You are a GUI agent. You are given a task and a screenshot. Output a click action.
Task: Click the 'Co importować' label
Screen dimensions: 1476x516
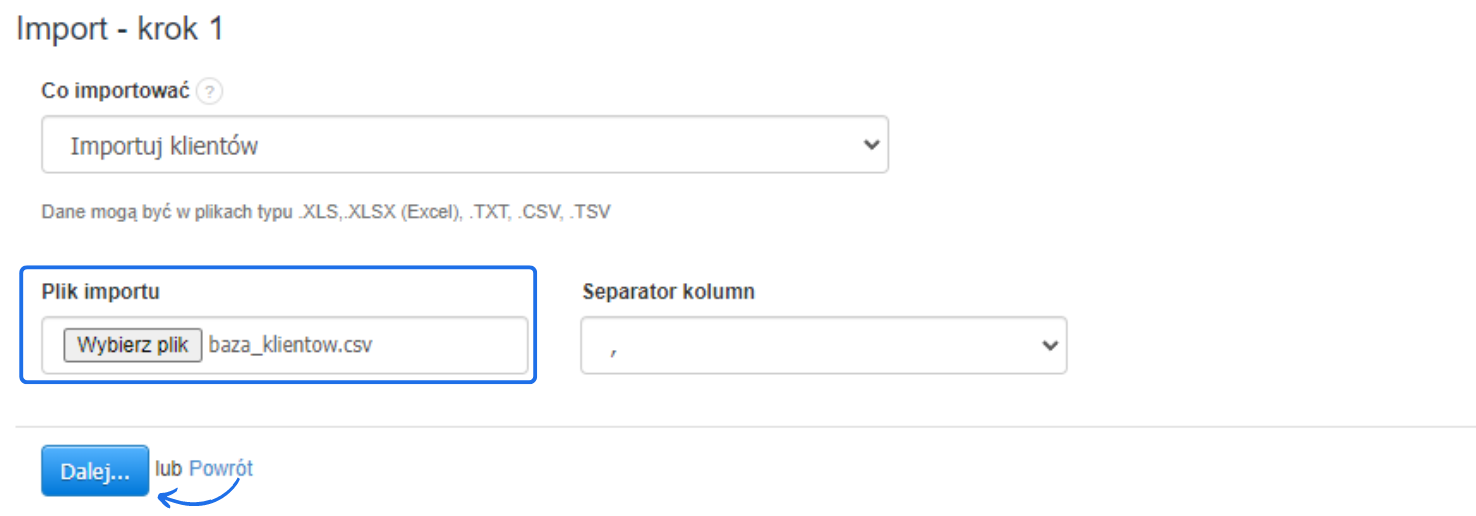point(115,90)
